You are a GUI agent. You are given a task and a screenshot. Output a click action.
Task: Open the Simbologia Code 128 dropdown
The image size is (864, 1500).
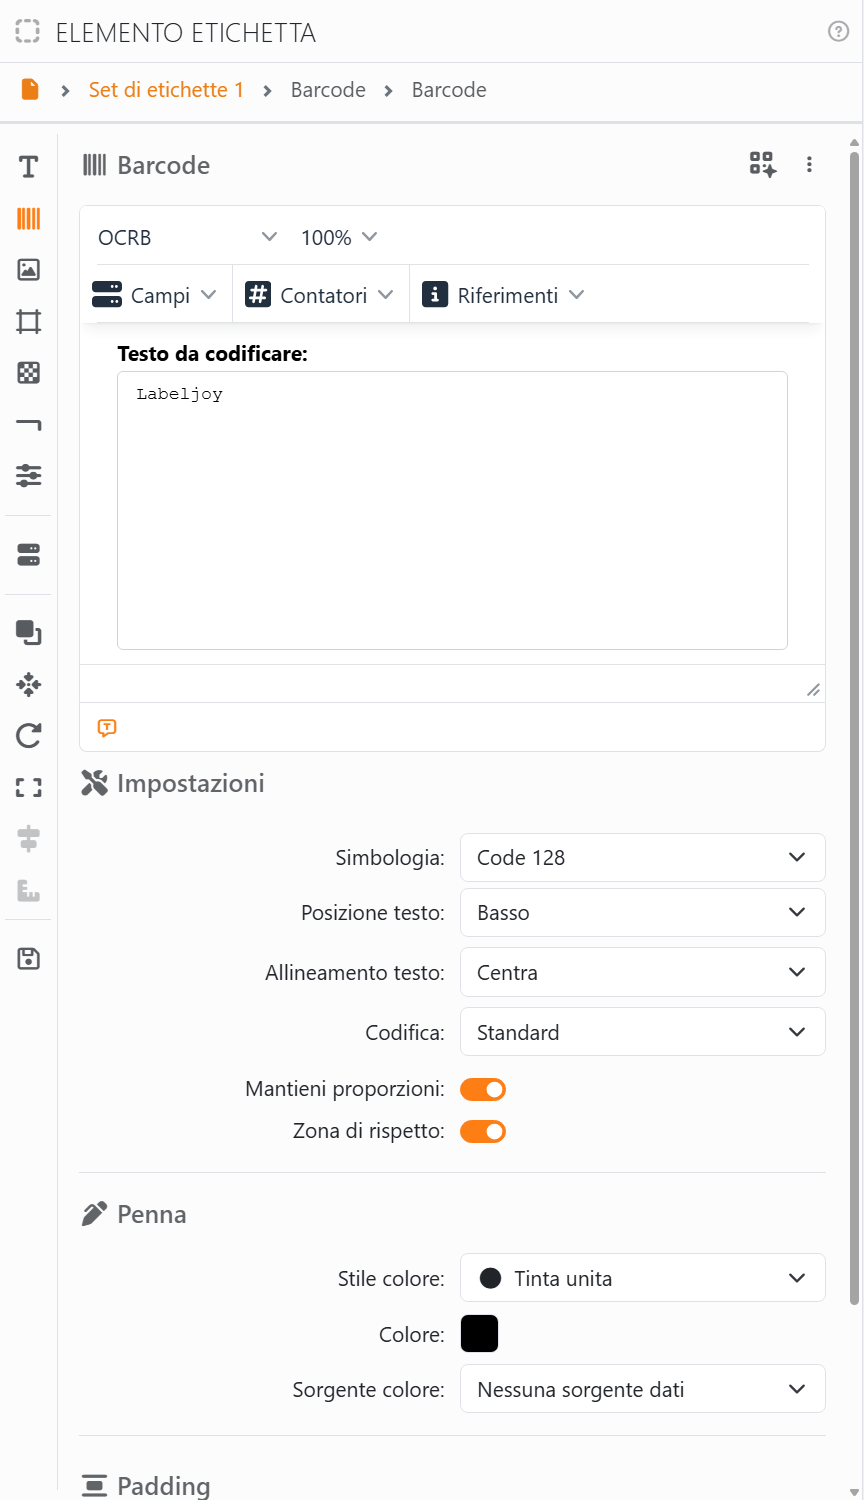[643, 857]
